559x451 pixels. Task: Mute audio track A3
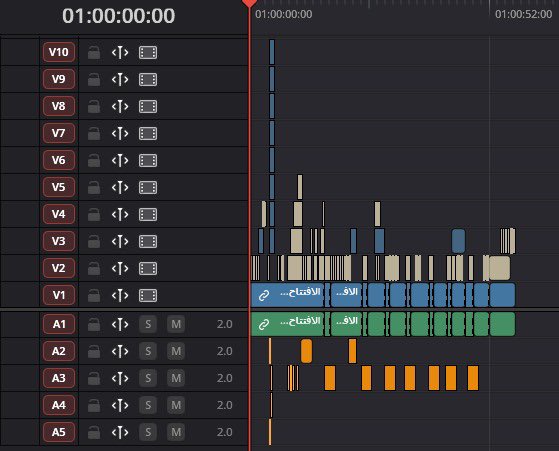[176, 378]
